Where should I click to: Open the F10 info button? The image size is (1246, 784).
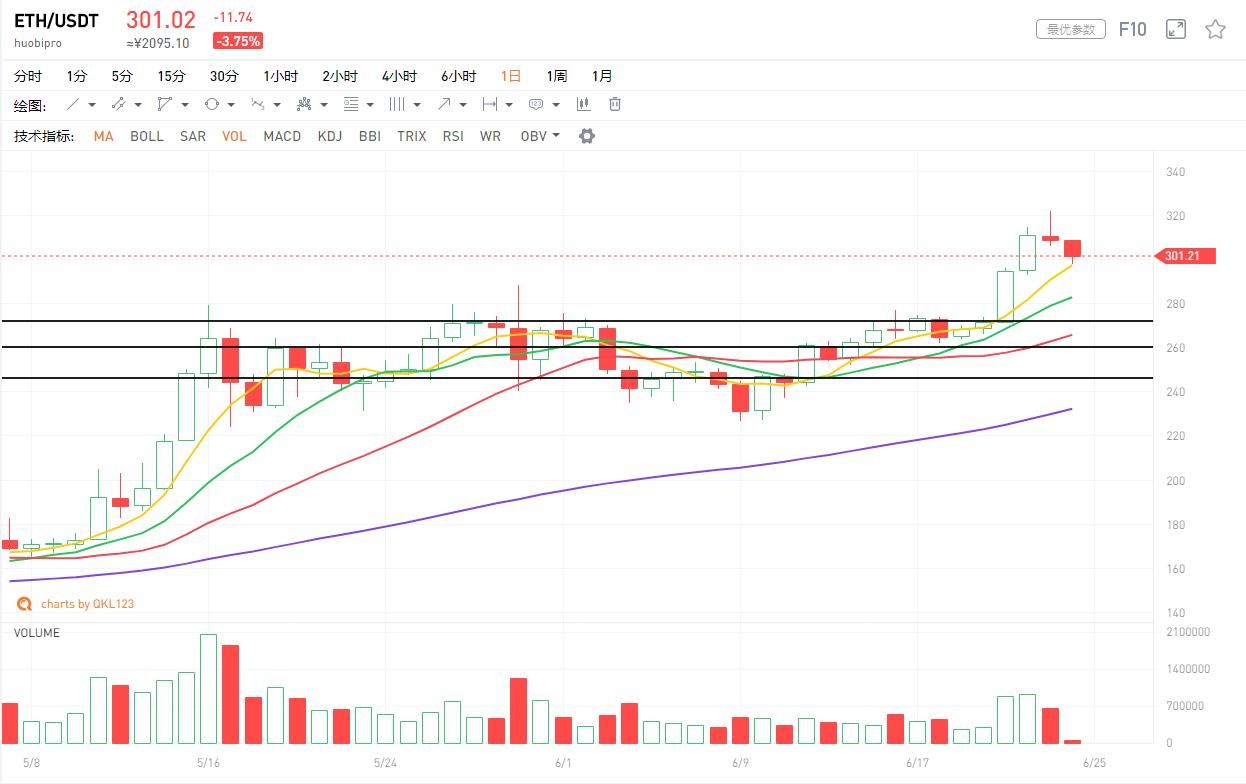(x=1132, y=29)
